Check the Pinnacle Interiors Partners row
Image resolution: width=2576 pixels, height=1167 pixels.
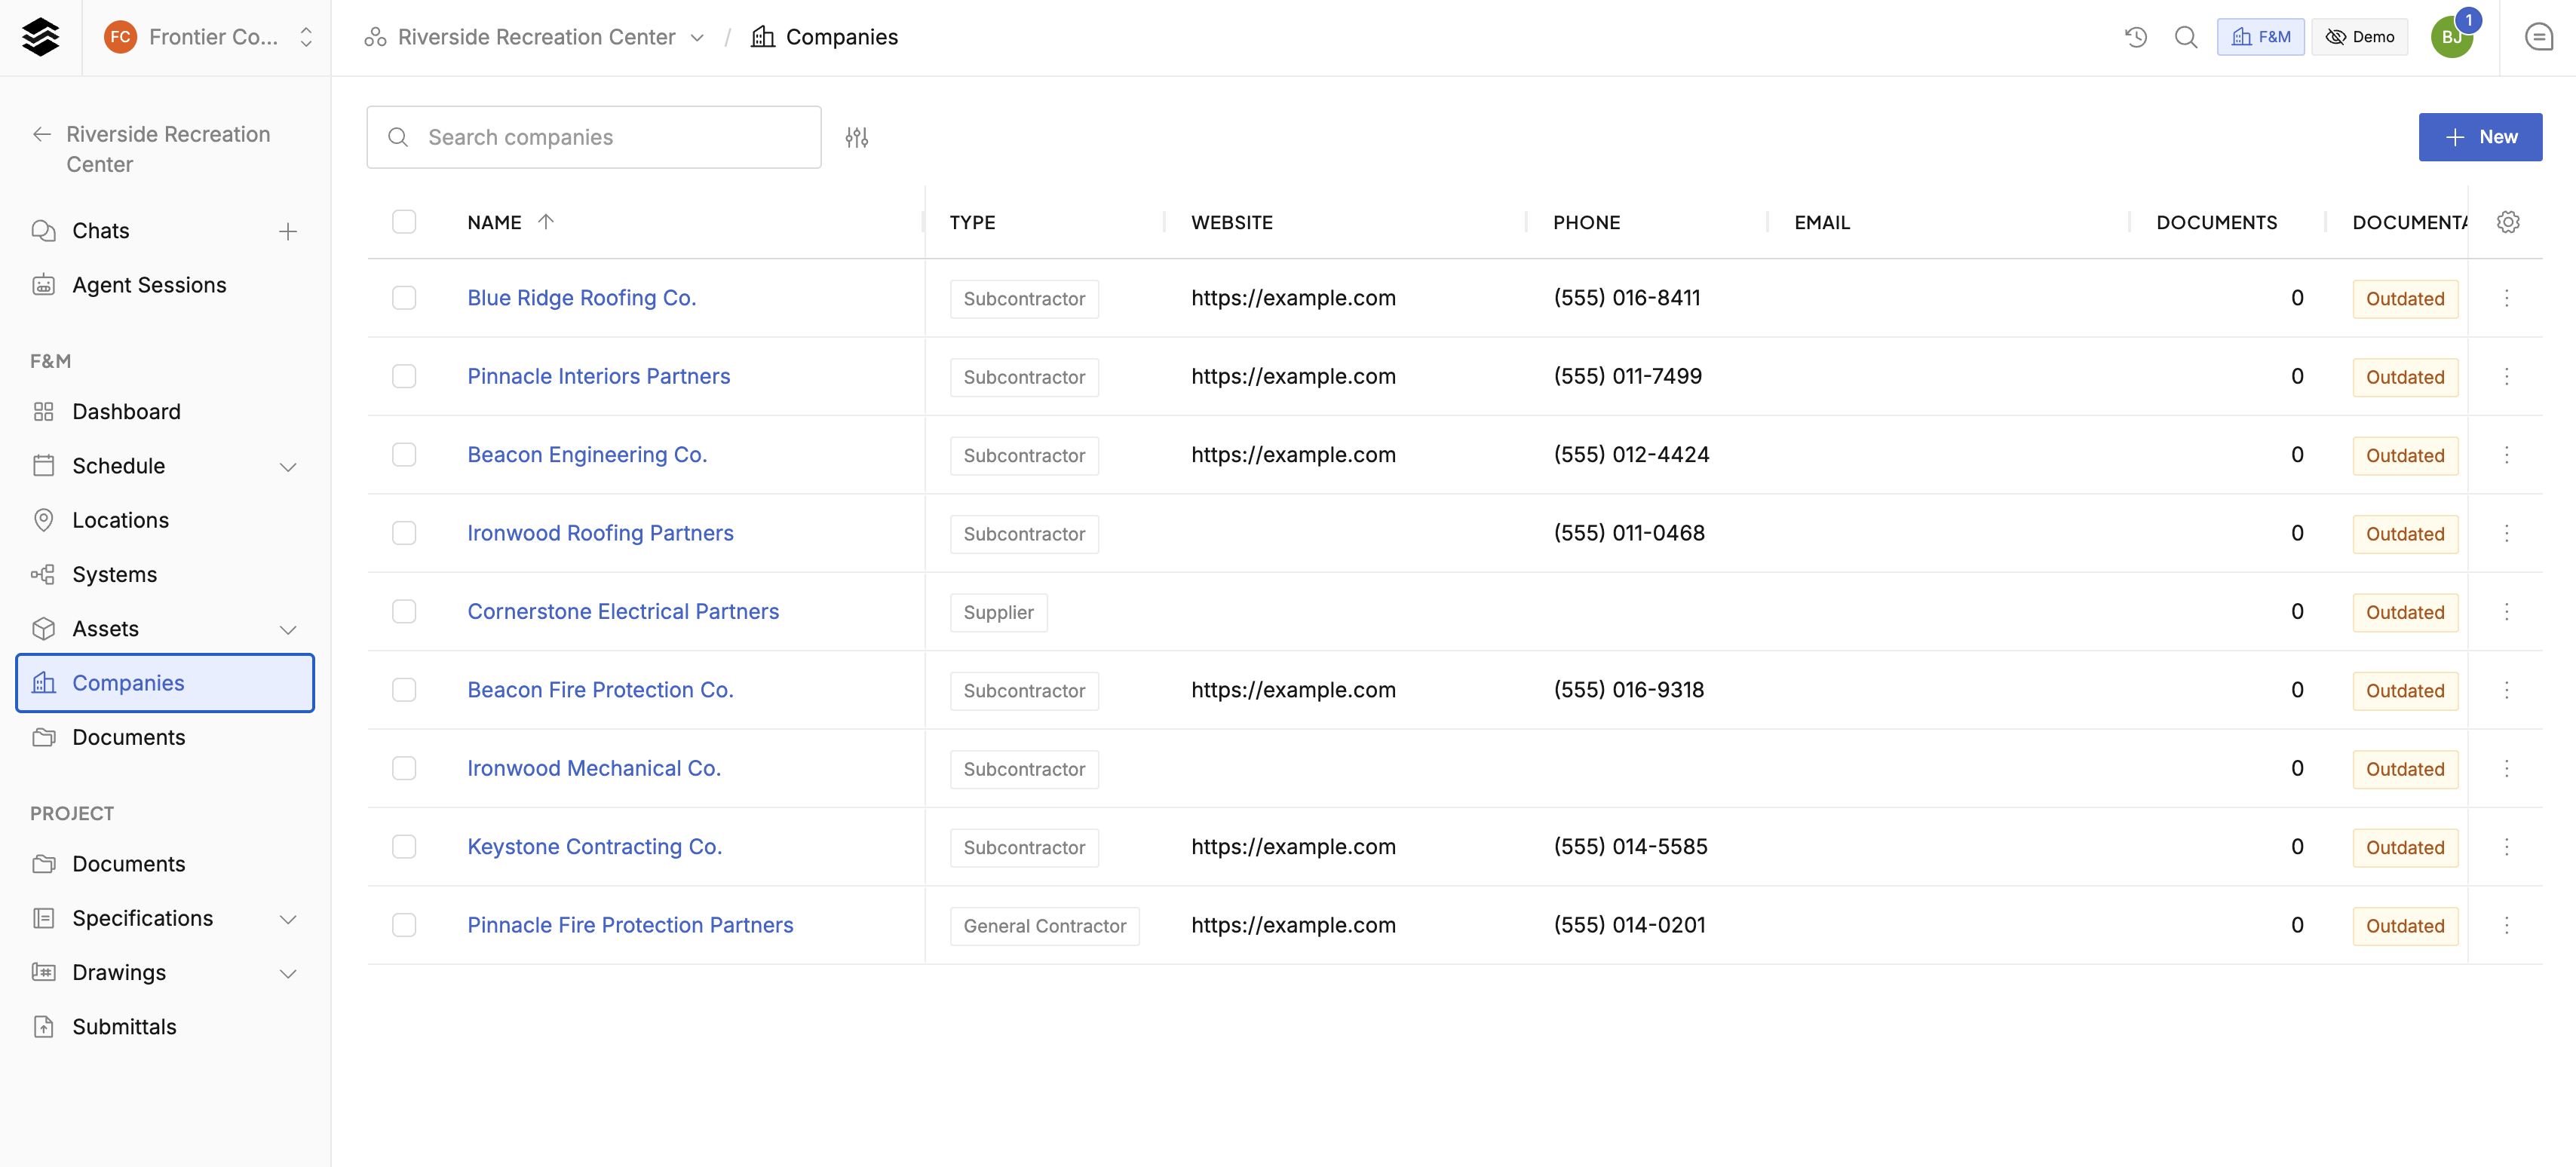tap(404, 376)
